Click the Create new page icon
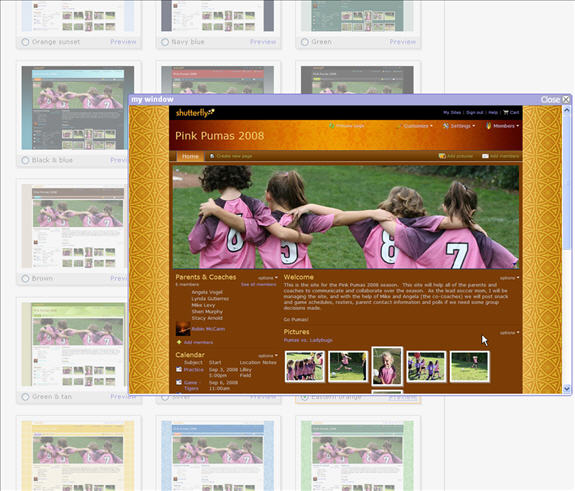575x491 pixels. 212,156
